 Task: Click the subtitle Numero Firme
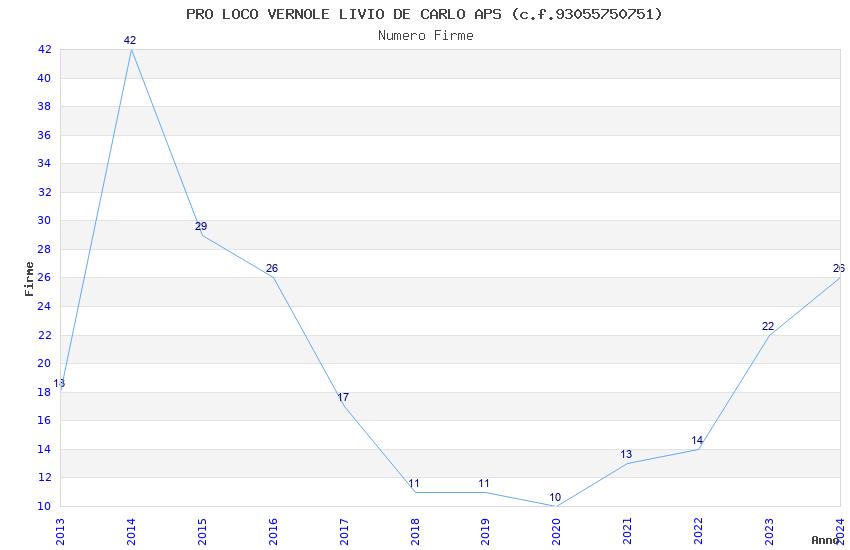click(x=426, y=36)
